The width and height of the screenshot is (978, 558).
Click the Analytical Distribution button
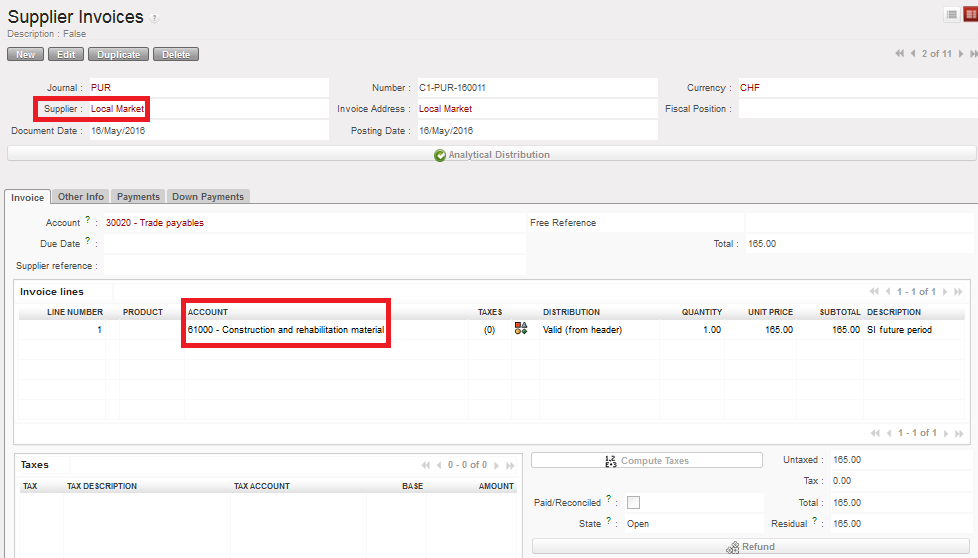pyautogui.click(x=491, y=155)
